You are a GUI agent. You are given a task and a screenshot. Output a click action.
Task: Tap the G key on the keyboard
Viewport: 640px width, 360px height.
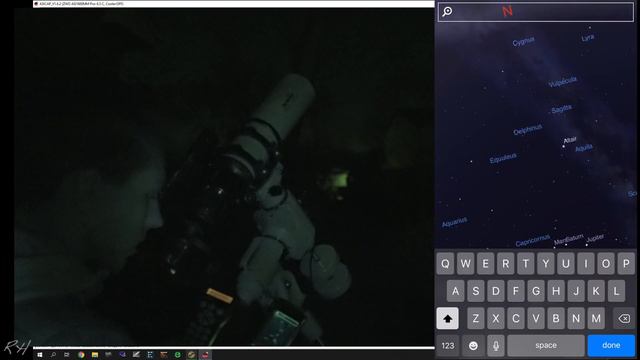pyautogui.click(x=536, y=291)
